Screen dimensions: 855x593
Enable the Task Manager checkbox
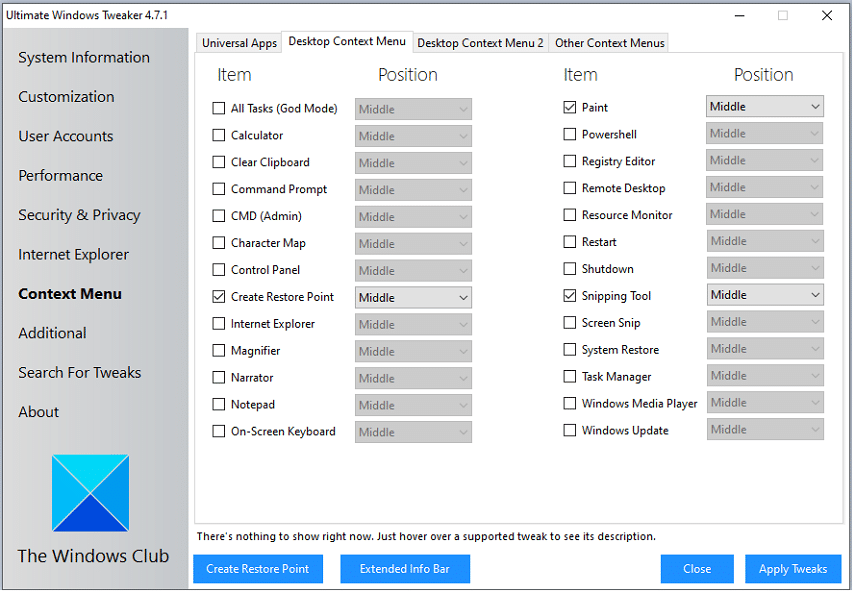pos(570,377)
